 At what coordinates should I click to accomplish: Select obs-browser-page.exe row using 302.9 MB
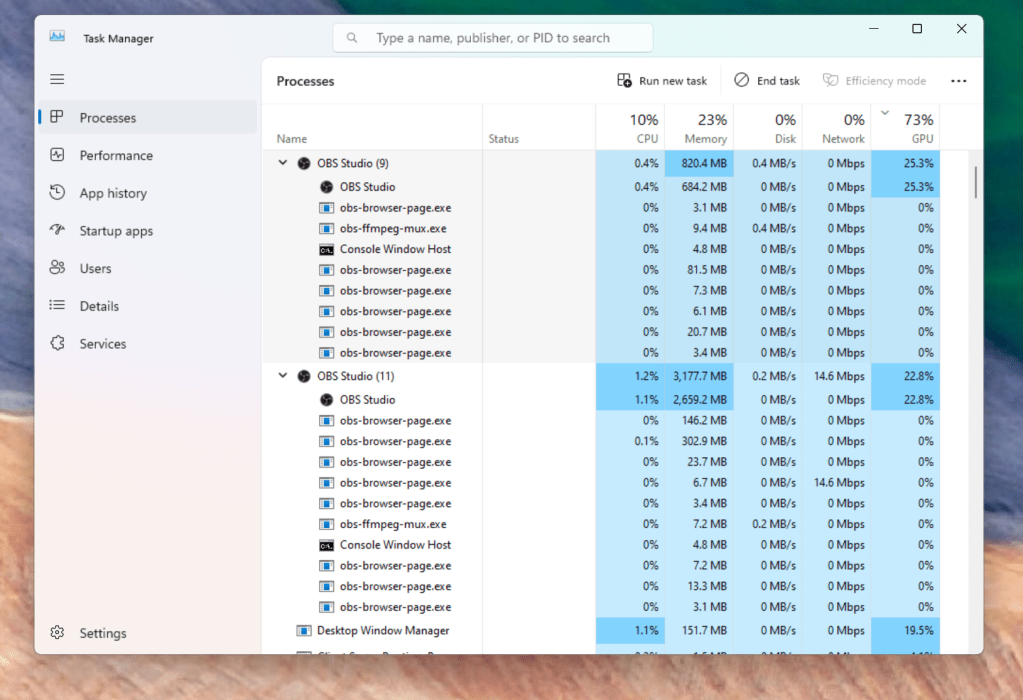[601, 441]
